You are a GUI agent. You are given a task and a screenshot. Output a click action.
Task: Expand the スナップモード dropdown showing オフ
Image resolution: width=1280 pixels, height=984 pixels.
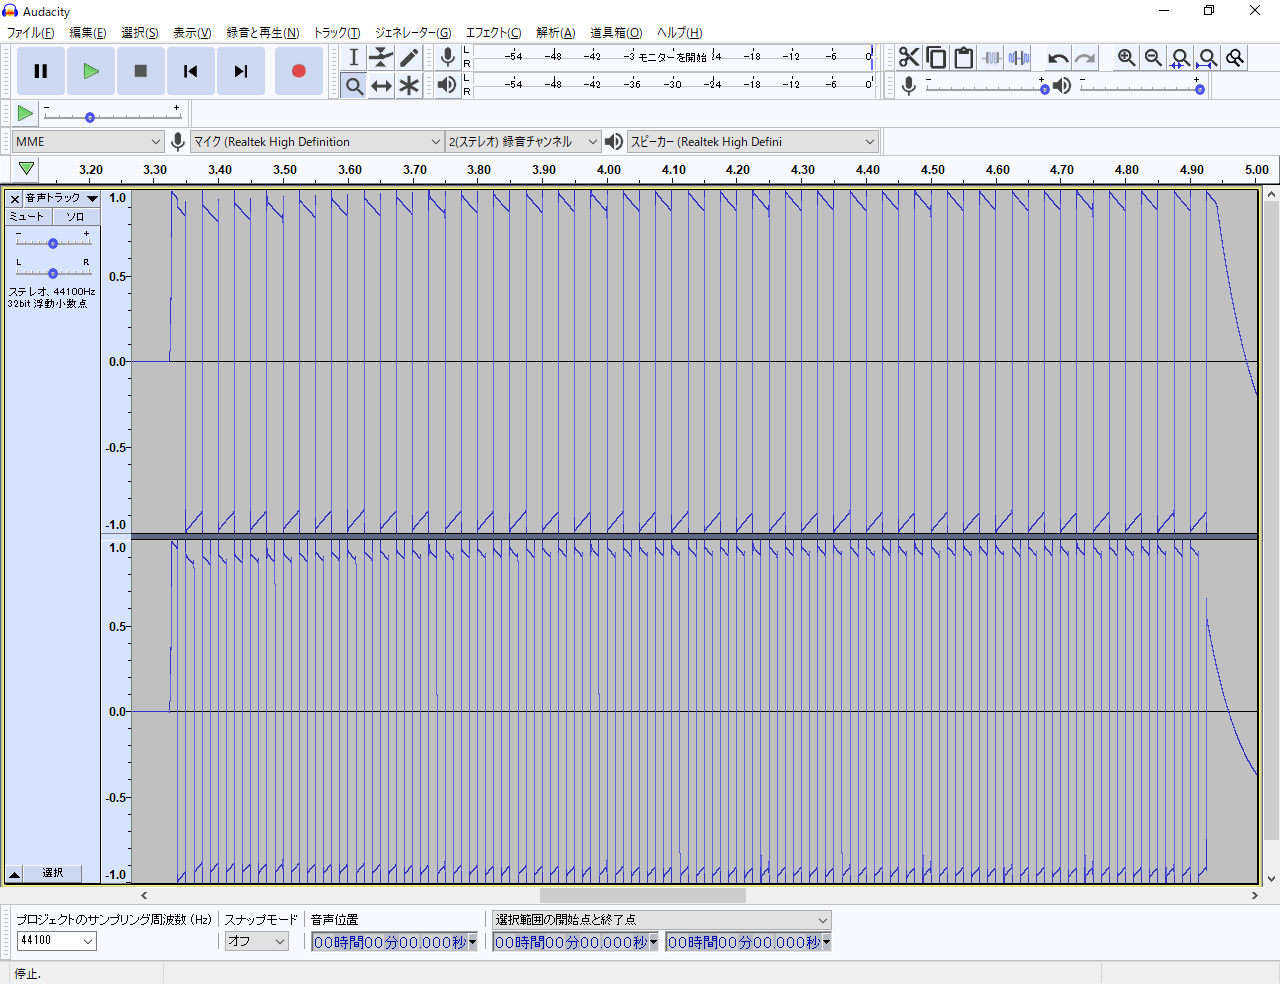click(256, 941)
